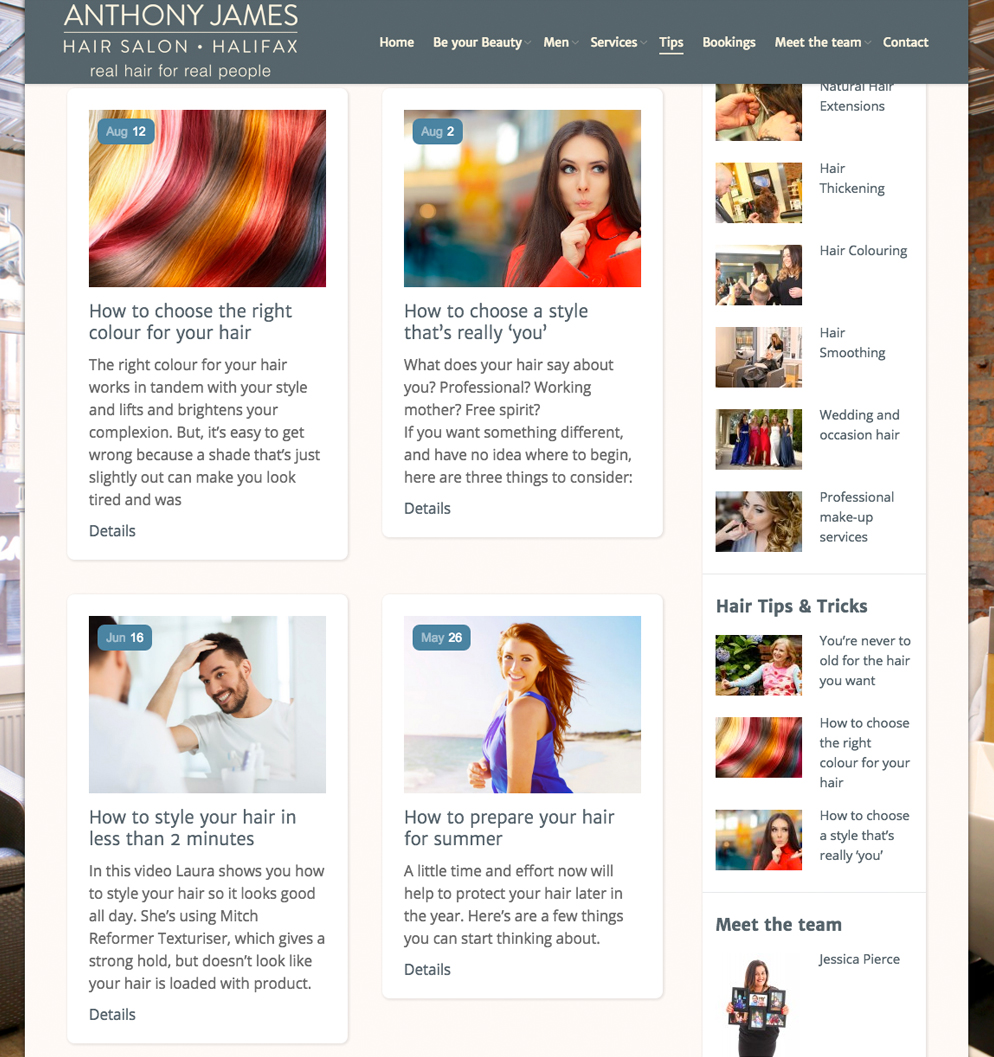Open the woman on beach article image

pyautogui.click(x=522, y=704)
